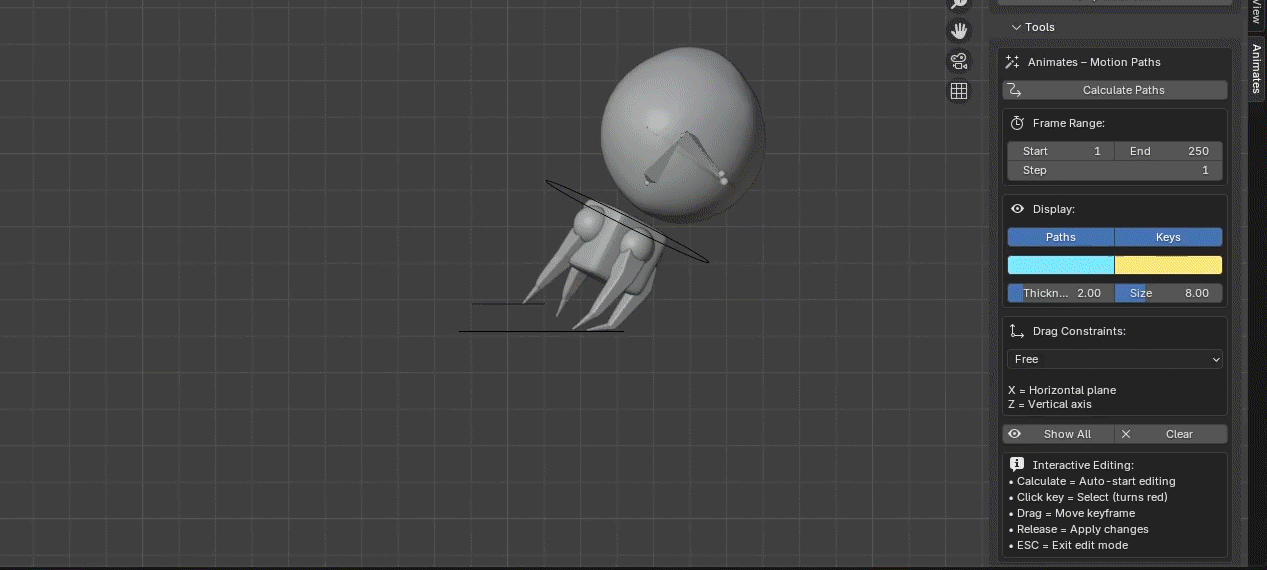Viewport: 1267px width, 570px height.
Task: Click the stopwatch icon beside Frame Range
Action: (1017, 123)
